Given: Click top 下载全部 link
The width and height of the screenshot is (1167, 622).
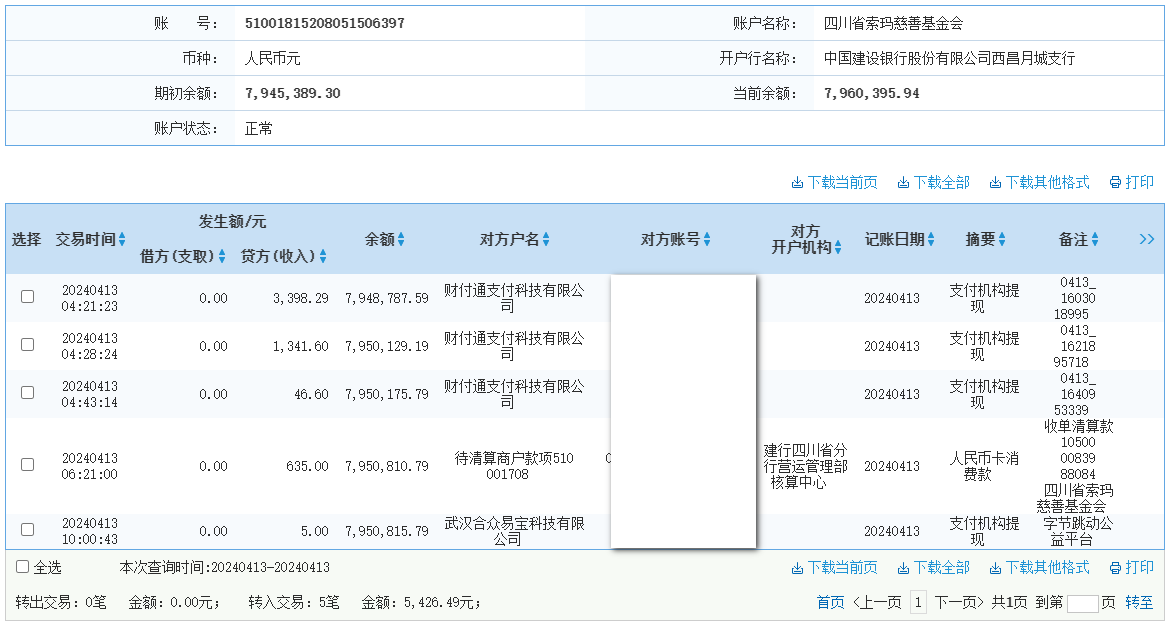Looking at the screenshot, I should pos(933,182).
